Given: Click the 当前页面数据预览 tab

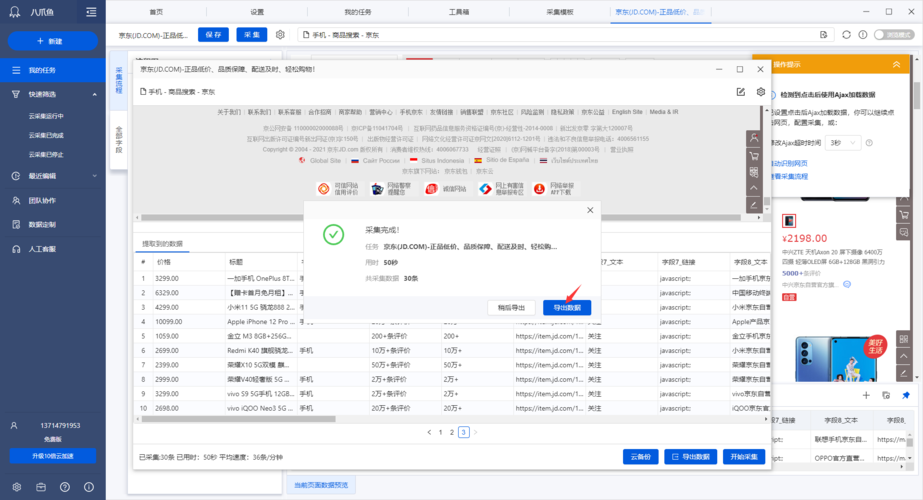Looking at the screenshot, I should coord(321,485).
